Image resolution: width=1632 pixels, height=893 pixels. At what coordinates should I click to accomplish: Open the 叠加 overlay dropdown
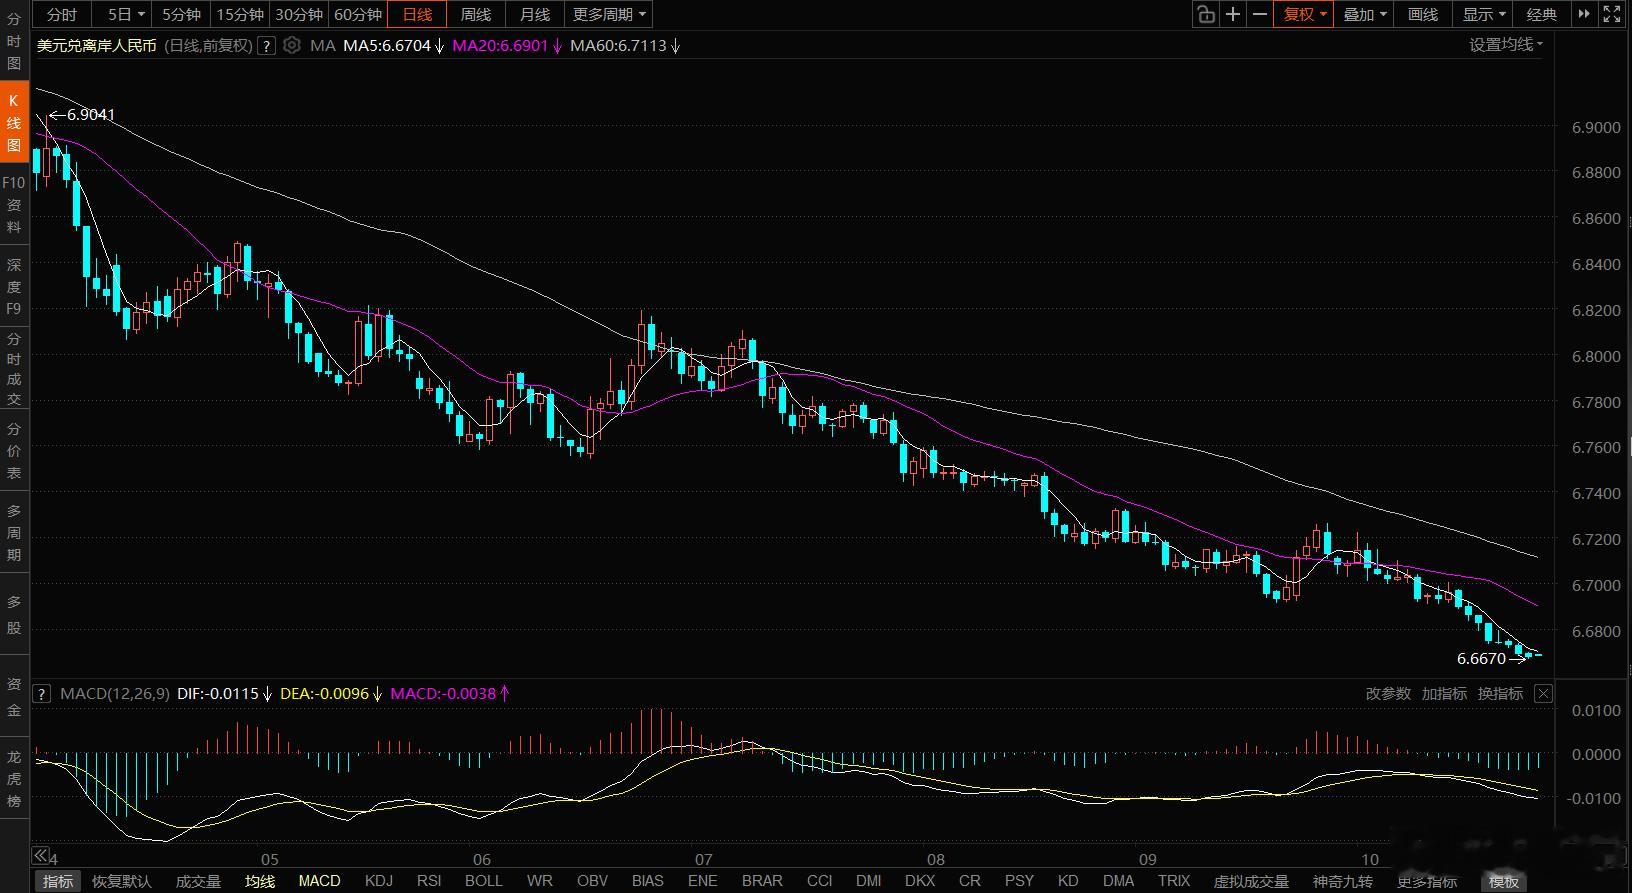point(1364,14)
